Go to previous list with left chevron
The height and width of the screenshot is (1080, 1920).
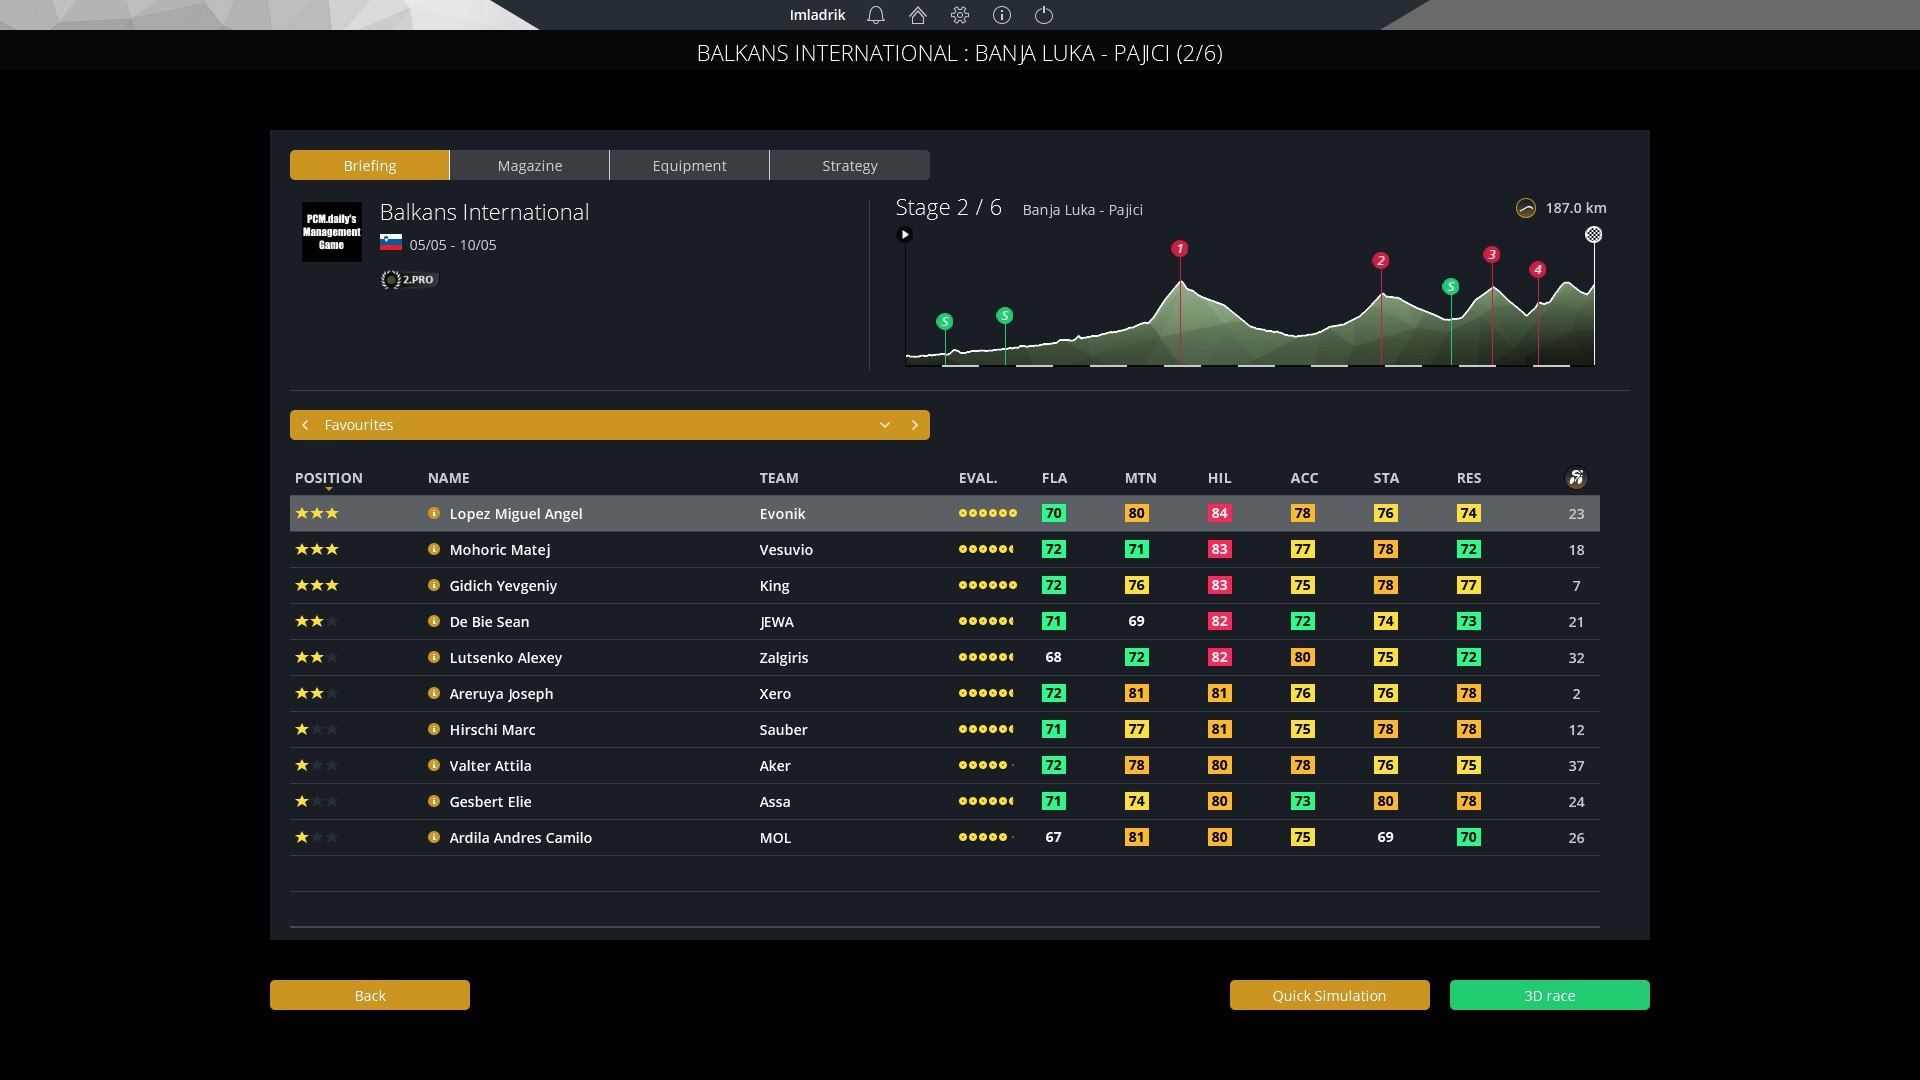point(306,425)
